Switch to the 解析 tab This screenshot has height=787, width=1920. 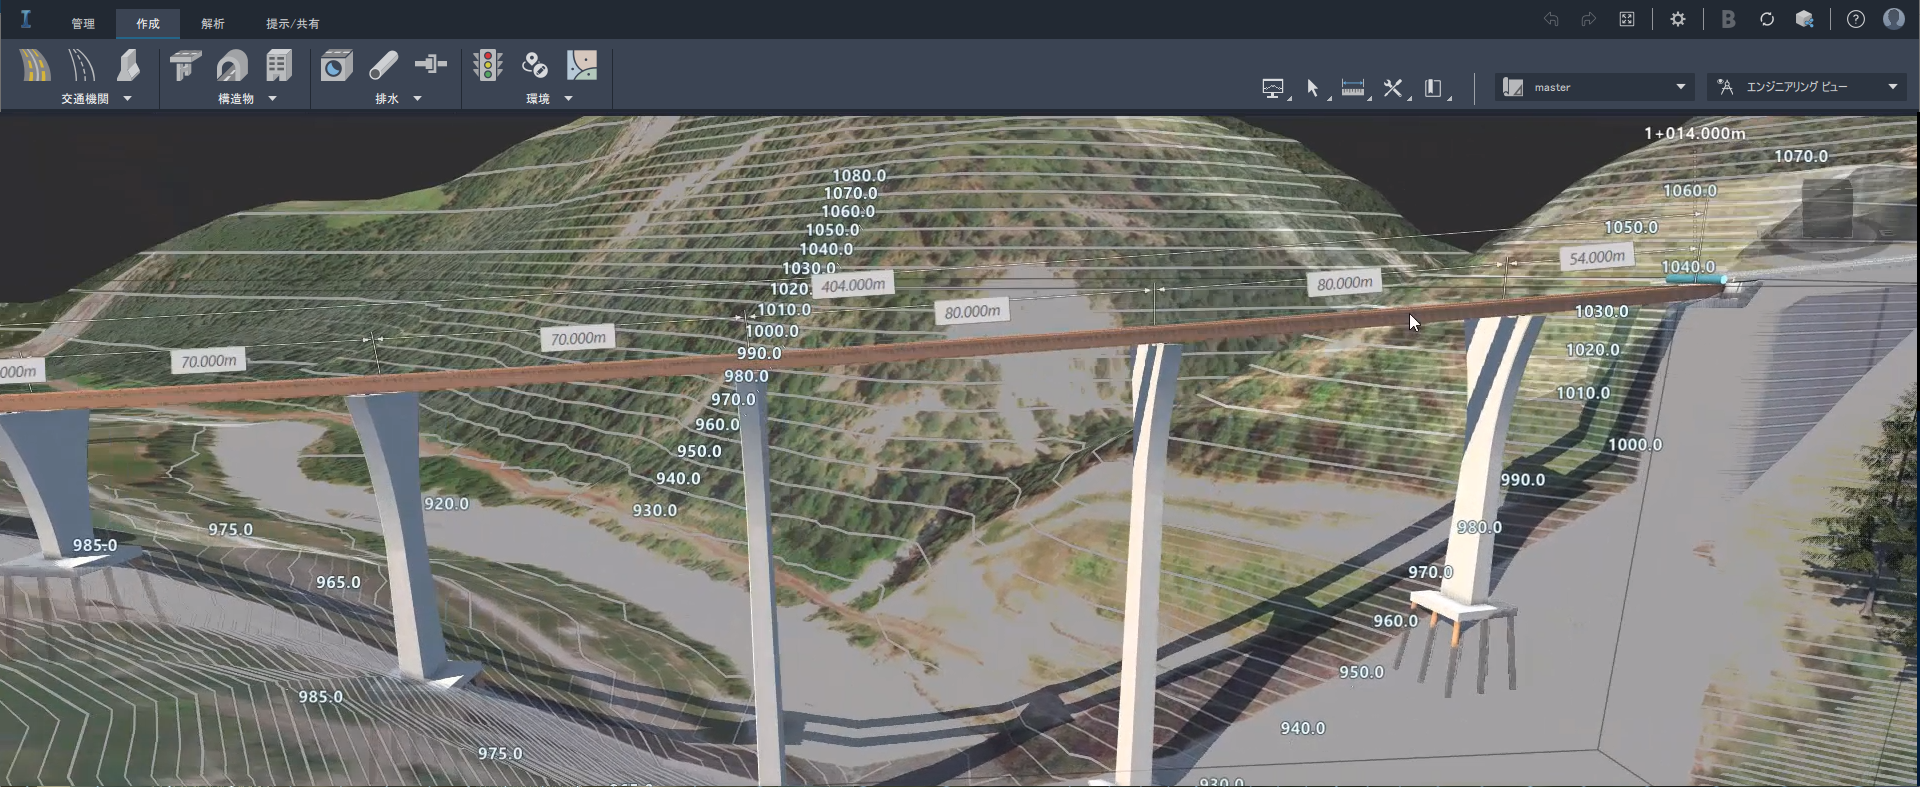click(x=213, y=23)
